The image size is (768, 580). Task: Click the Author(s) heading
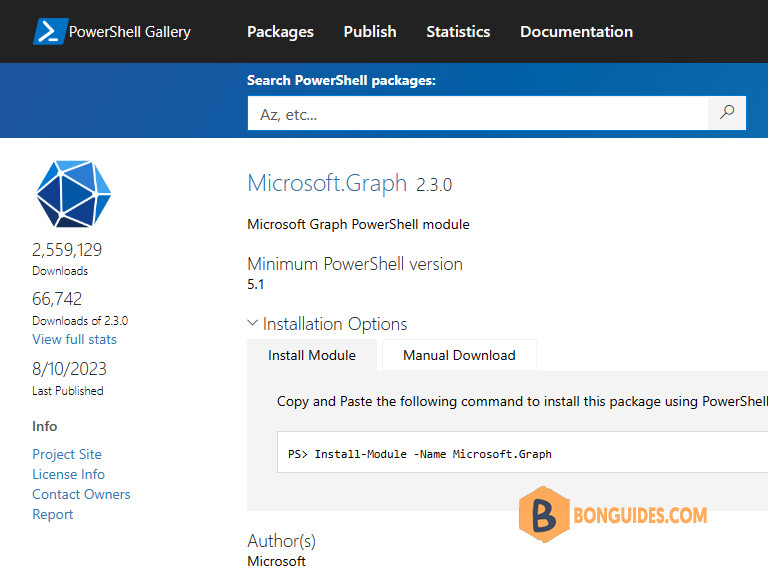pos(282,541)
